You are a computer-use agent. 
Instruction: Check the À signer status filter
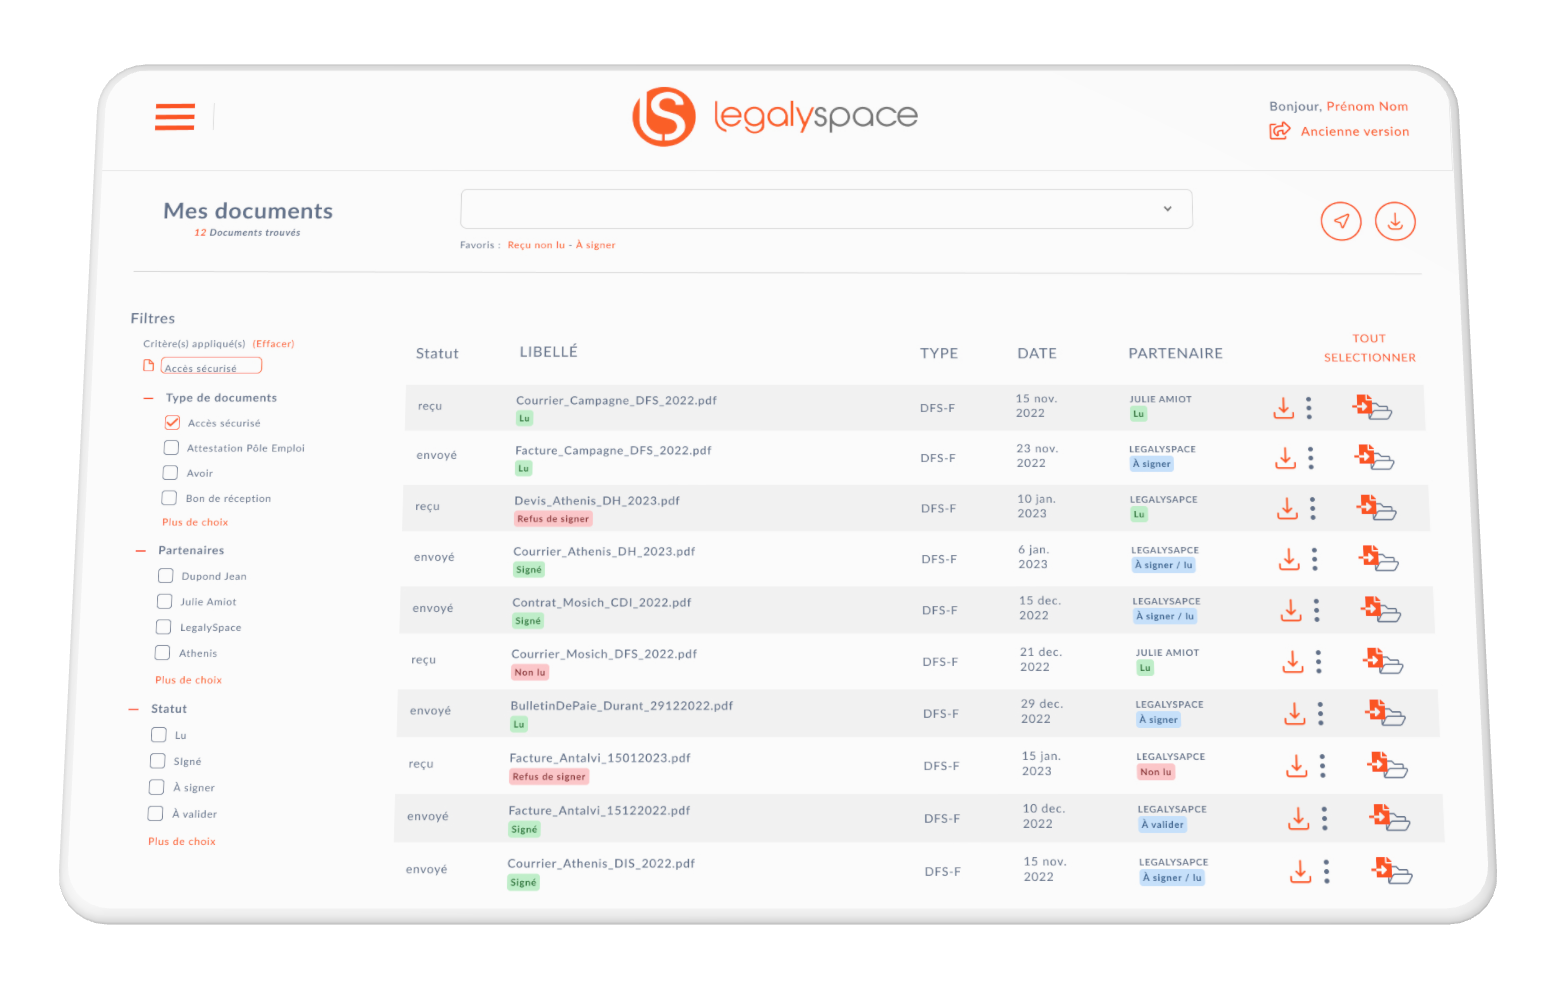click(x=156, y=786)
